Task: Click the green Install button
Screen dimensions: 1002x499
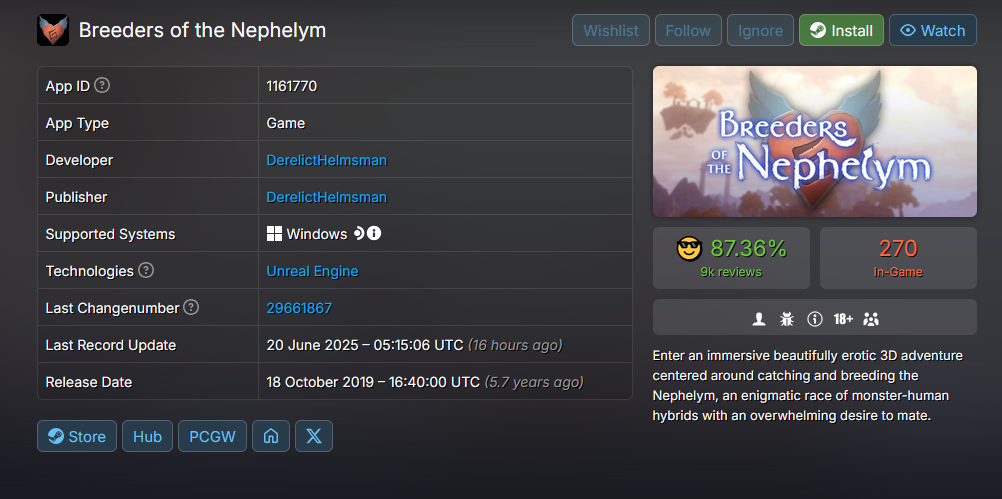Action: [841, 30]
